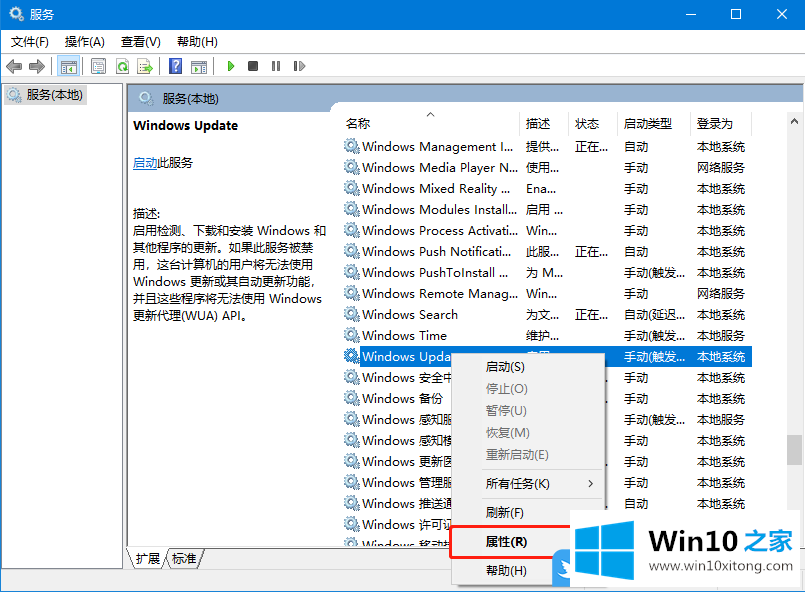
Task: Click gear icon of Windows Update row
Action: click(352, 356)
